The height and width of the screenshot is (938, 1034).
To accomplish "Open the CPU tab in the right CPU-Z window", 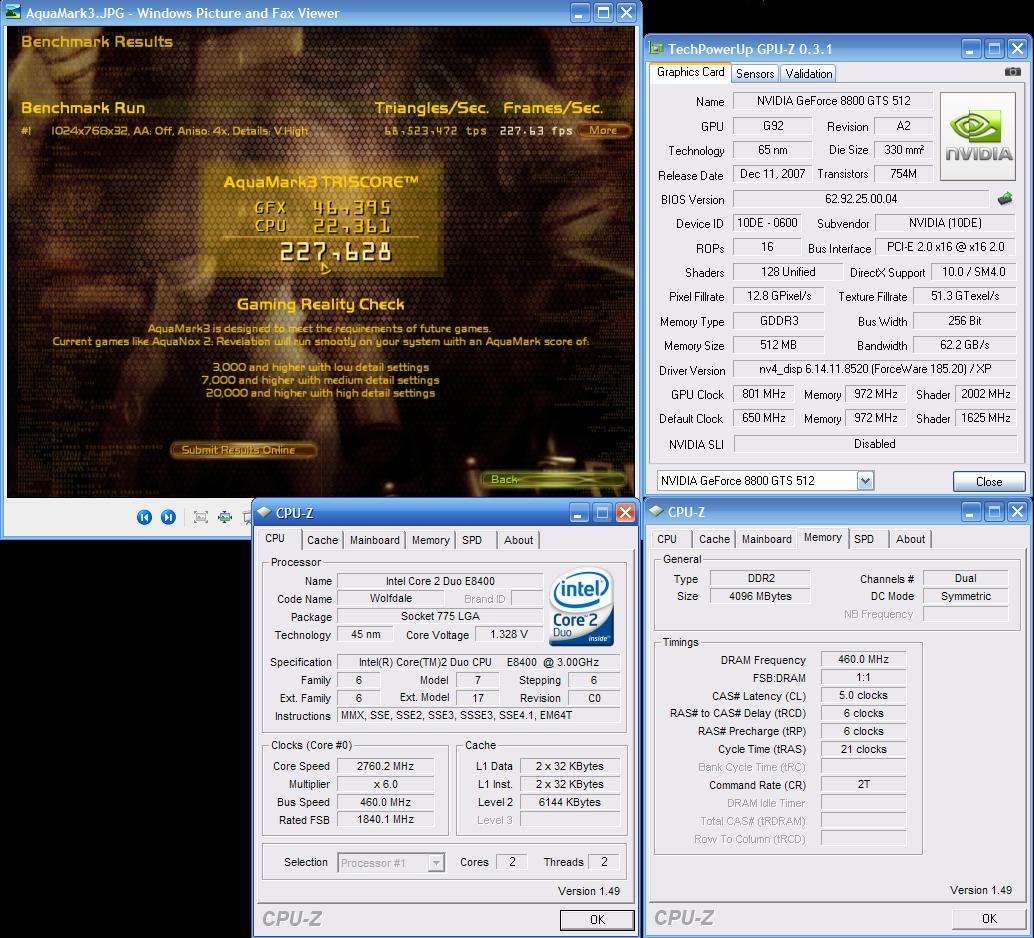I will click(x=667, y=539).
